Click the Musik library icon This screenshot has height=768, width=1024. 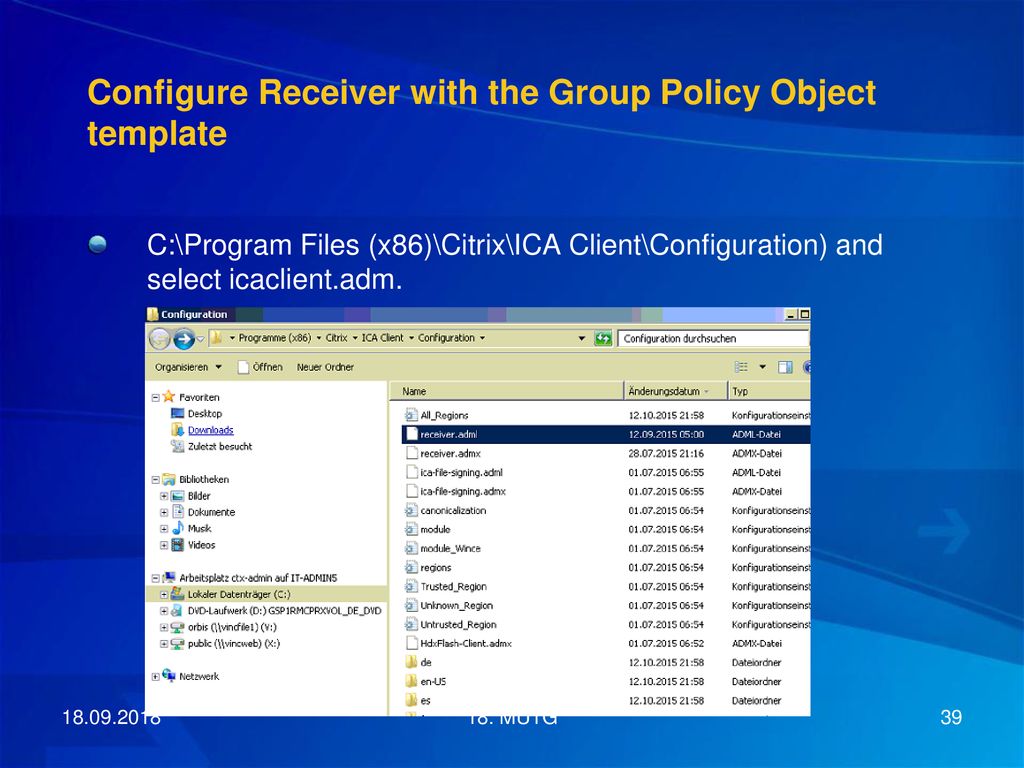[x=178, y=528]
